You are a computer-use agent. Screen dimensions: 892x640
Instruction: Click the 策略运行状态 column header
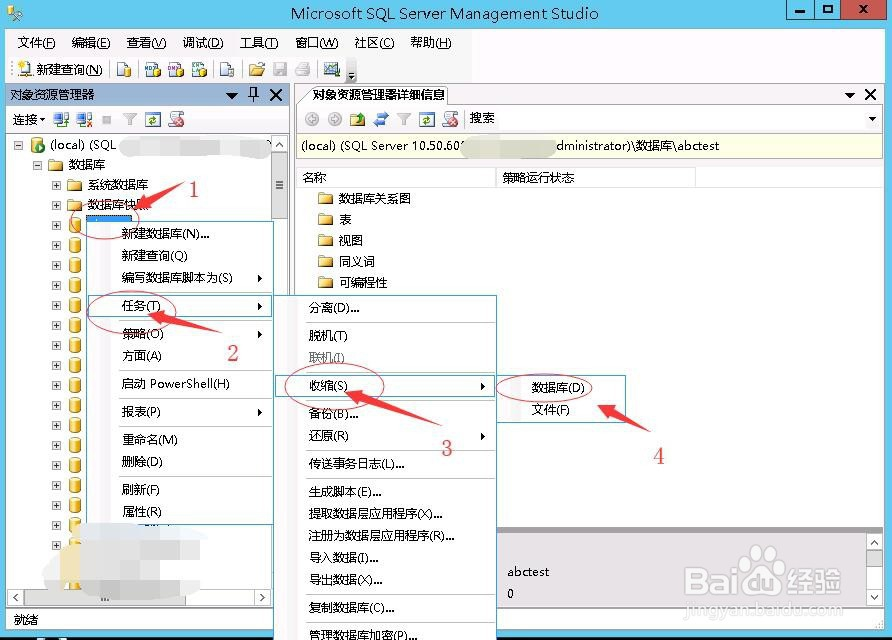[596, 178]
